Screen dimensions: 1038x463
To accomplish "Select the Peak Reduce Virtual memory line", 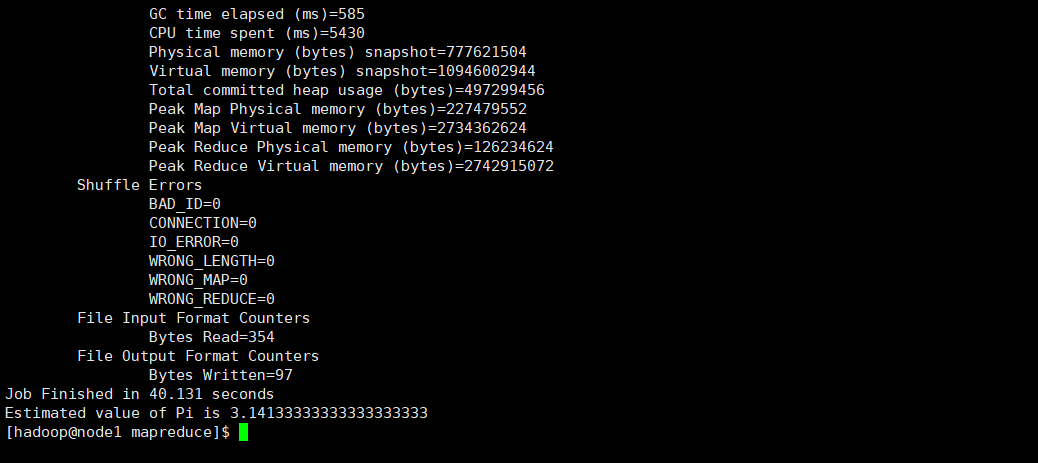I will (x=351, y=166).
